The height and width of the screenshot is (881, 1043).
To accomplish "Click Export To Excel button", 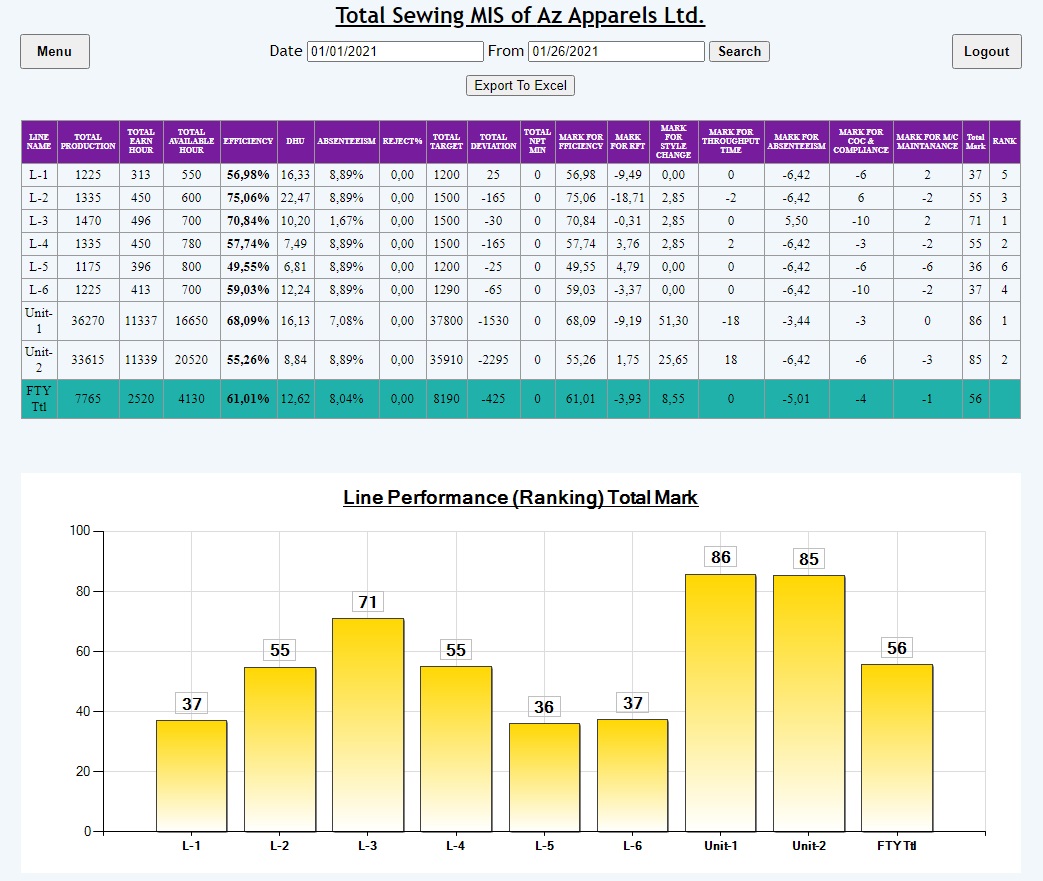I will [520, 85].
